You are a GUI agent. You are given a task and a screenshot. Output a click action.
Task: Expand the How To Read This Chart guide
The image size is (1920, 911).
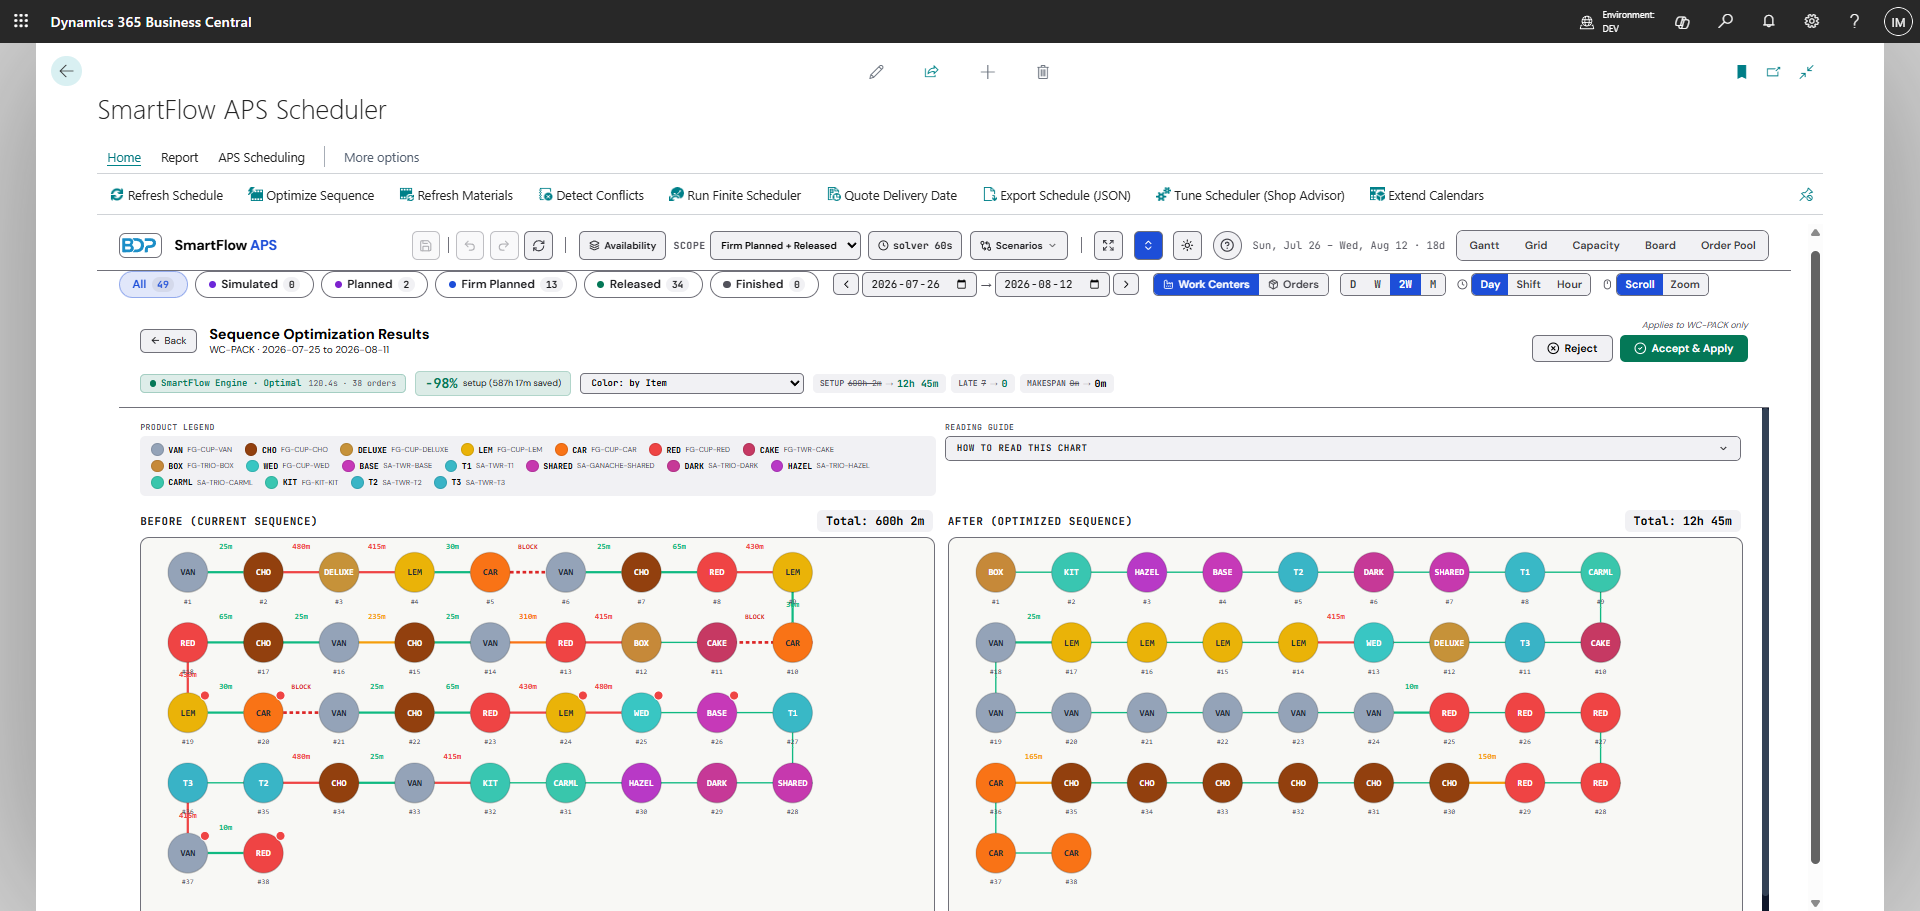pos(1343,448)
